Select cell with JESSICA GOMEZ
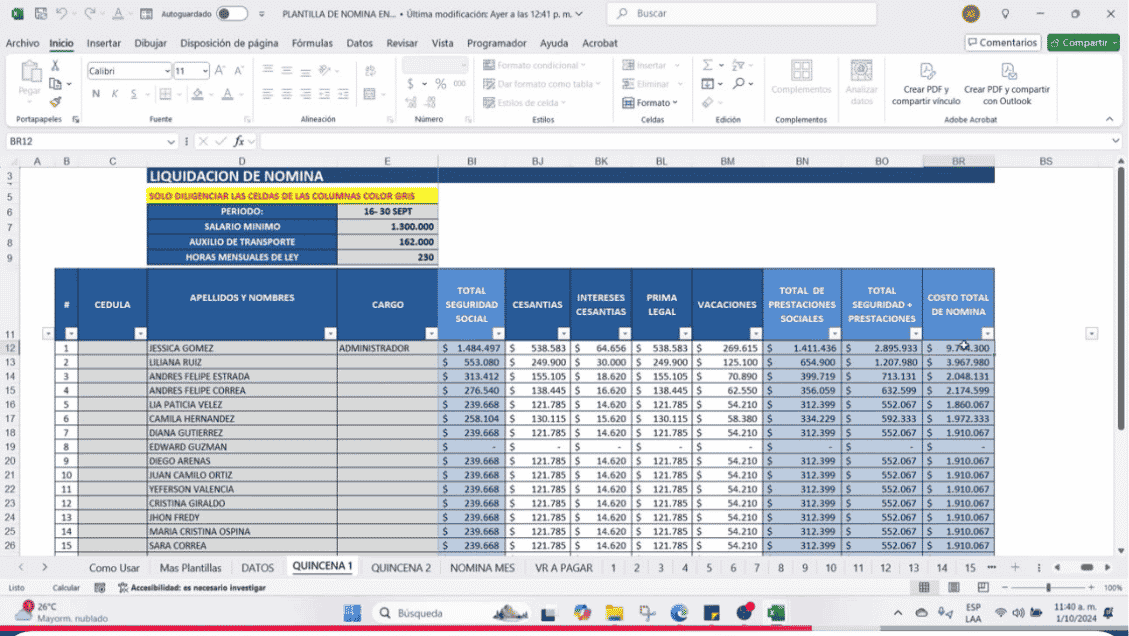The height and width of the screenshot is (636, 1129). tap(242, 348)
